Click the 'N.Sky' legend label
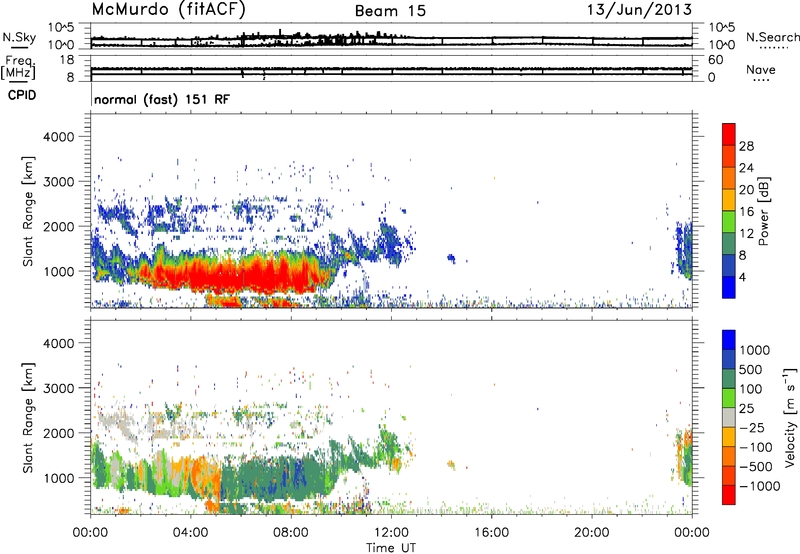The height and width of the screenshot is (554, 800). [x=19, y=37]
